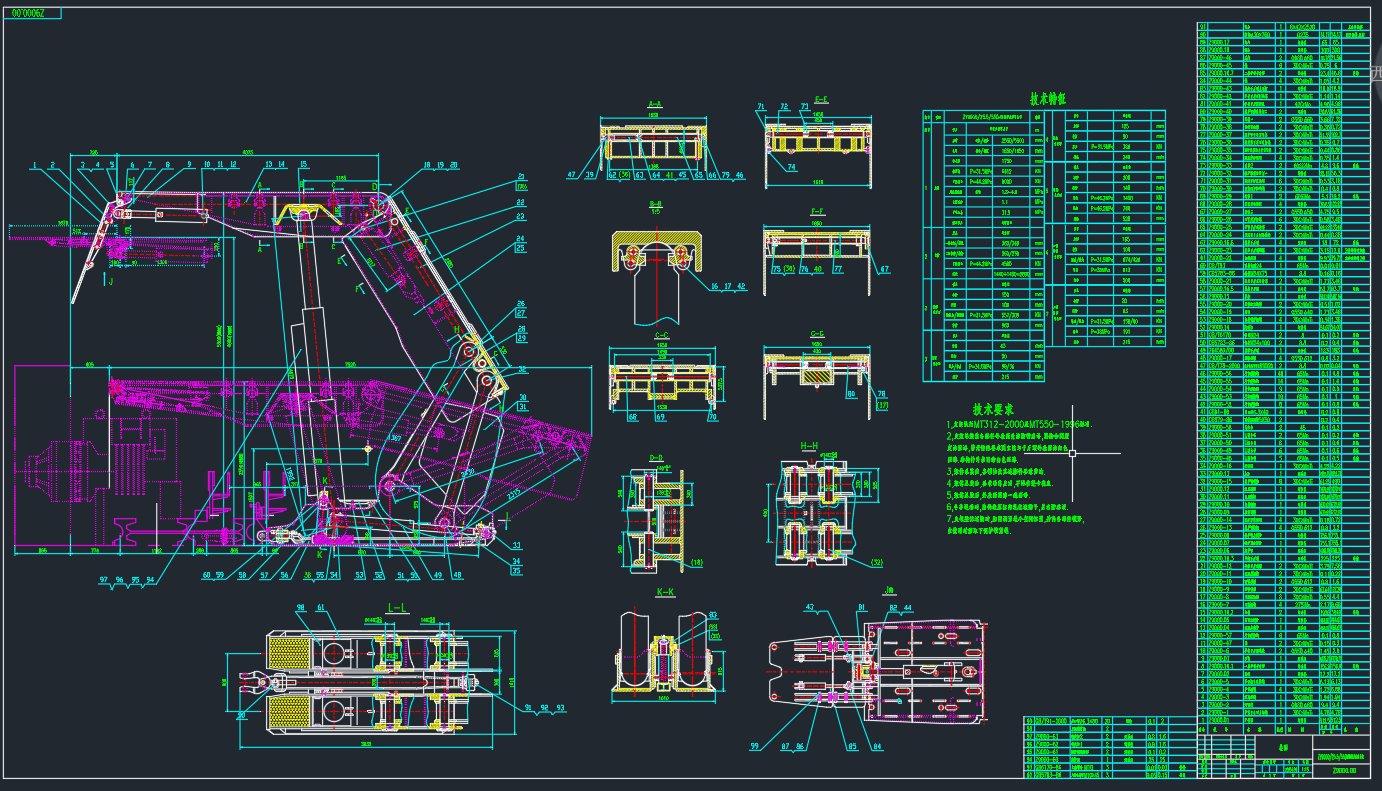Click part callout 84 below J view
The height and width of the screenshot is (791, 1382).
(x=877, y=745)
